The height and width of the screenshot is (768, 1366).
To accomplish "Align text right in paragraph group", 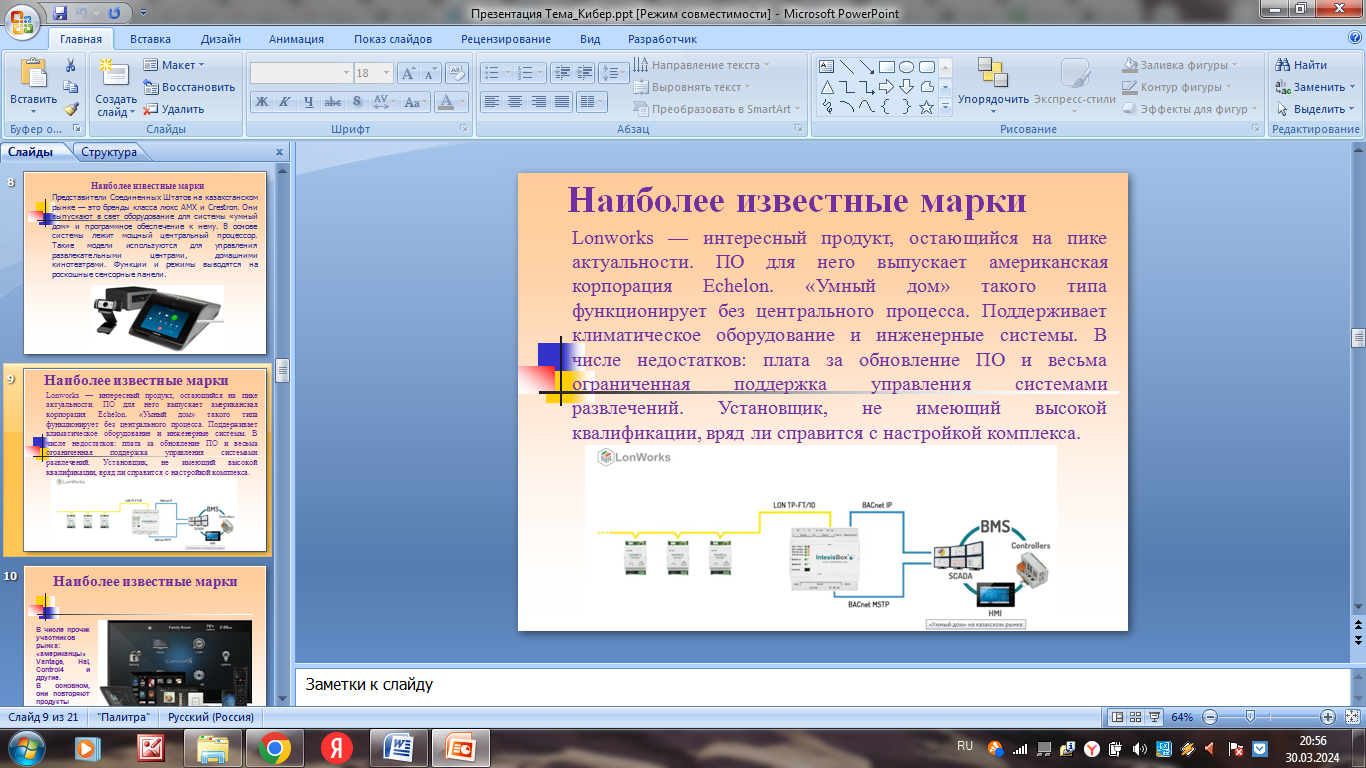I will [x=538, y=101].
